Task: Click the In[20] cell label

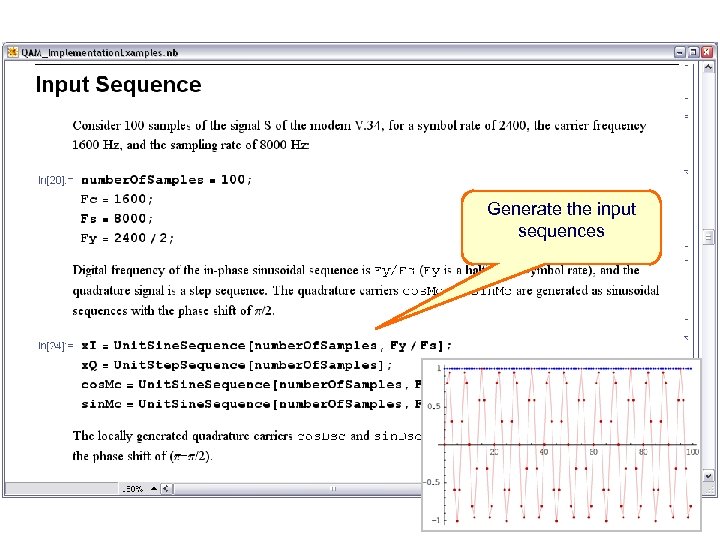Action: [x=55, y=180]
